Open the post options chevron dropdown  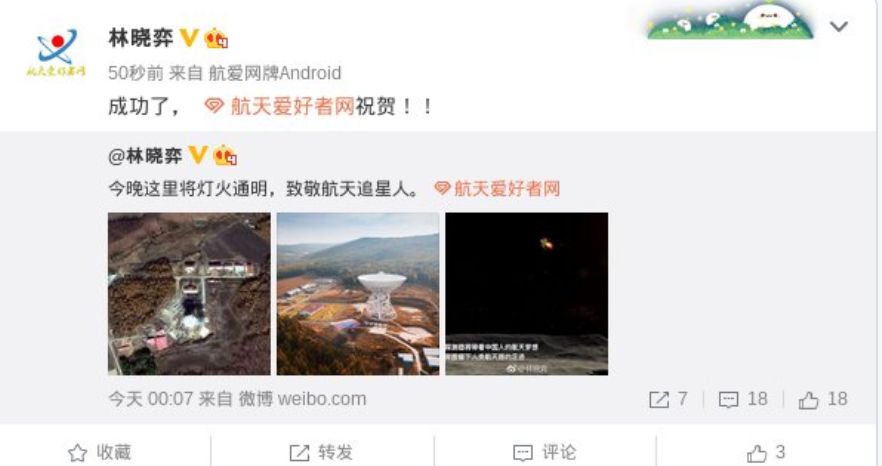[838, 26]
